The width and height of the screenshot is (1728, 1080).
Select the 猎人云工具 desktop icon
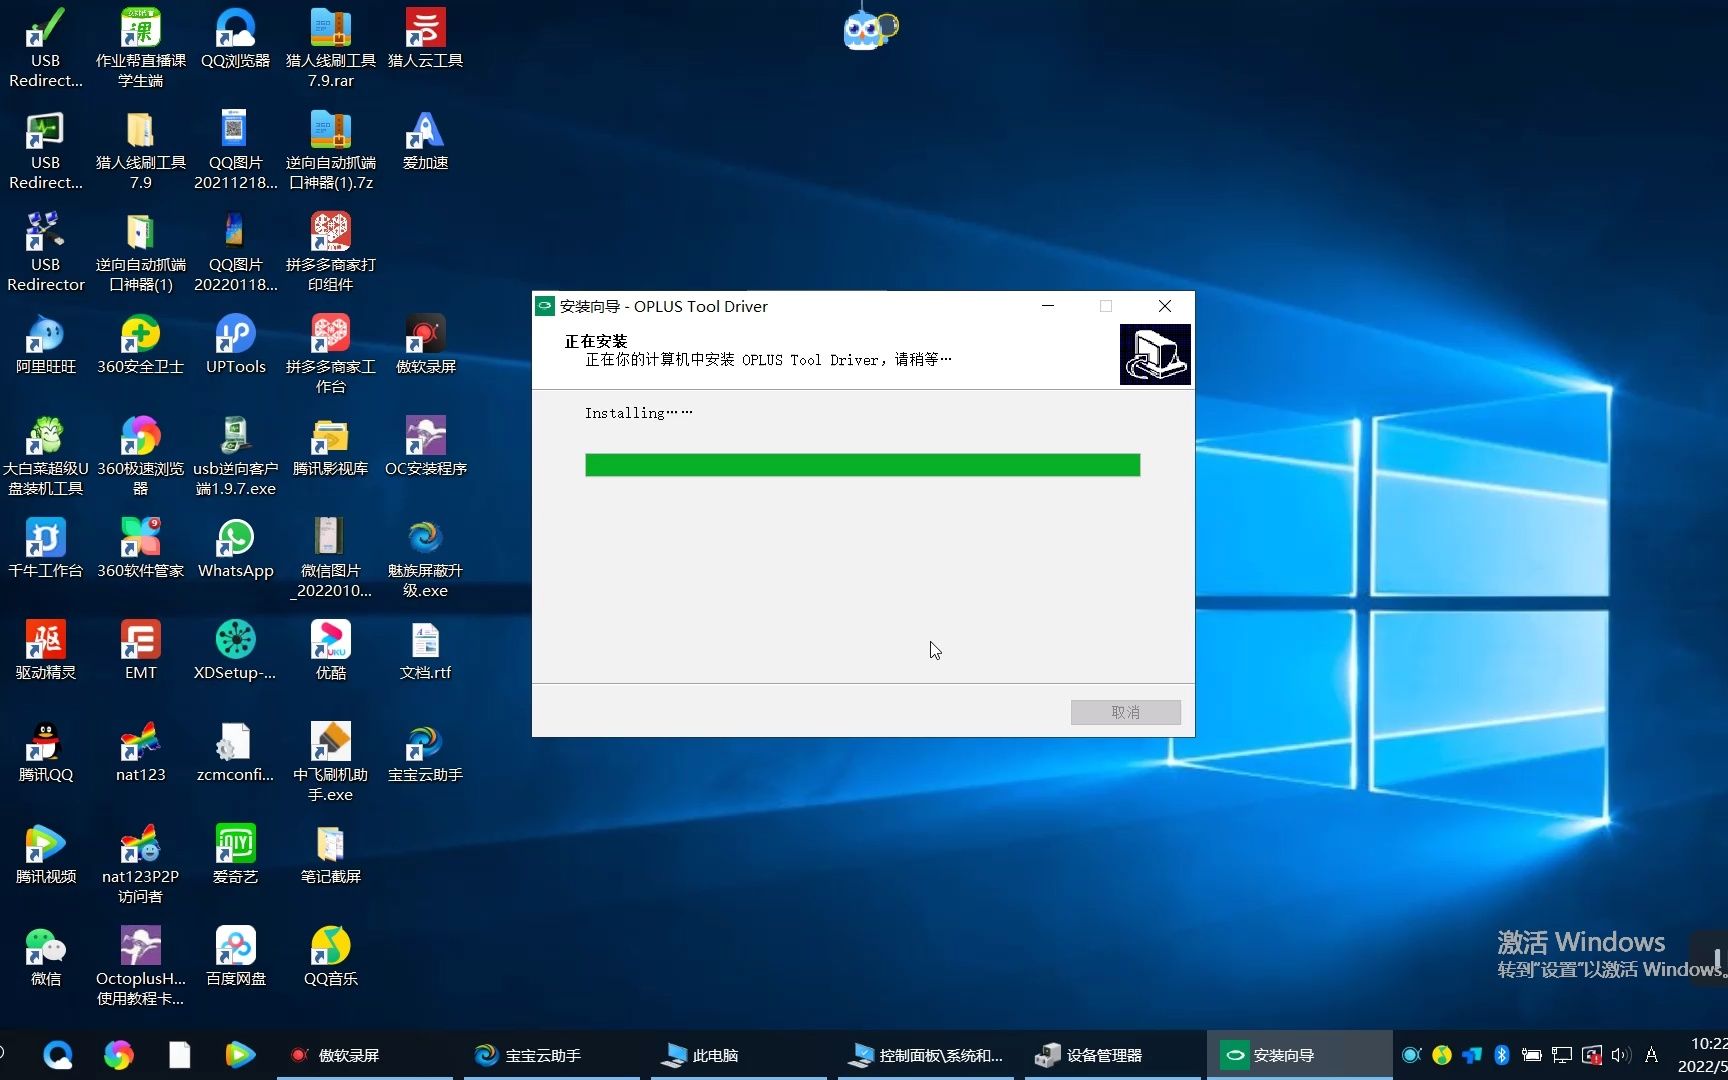tap(425, 39)
